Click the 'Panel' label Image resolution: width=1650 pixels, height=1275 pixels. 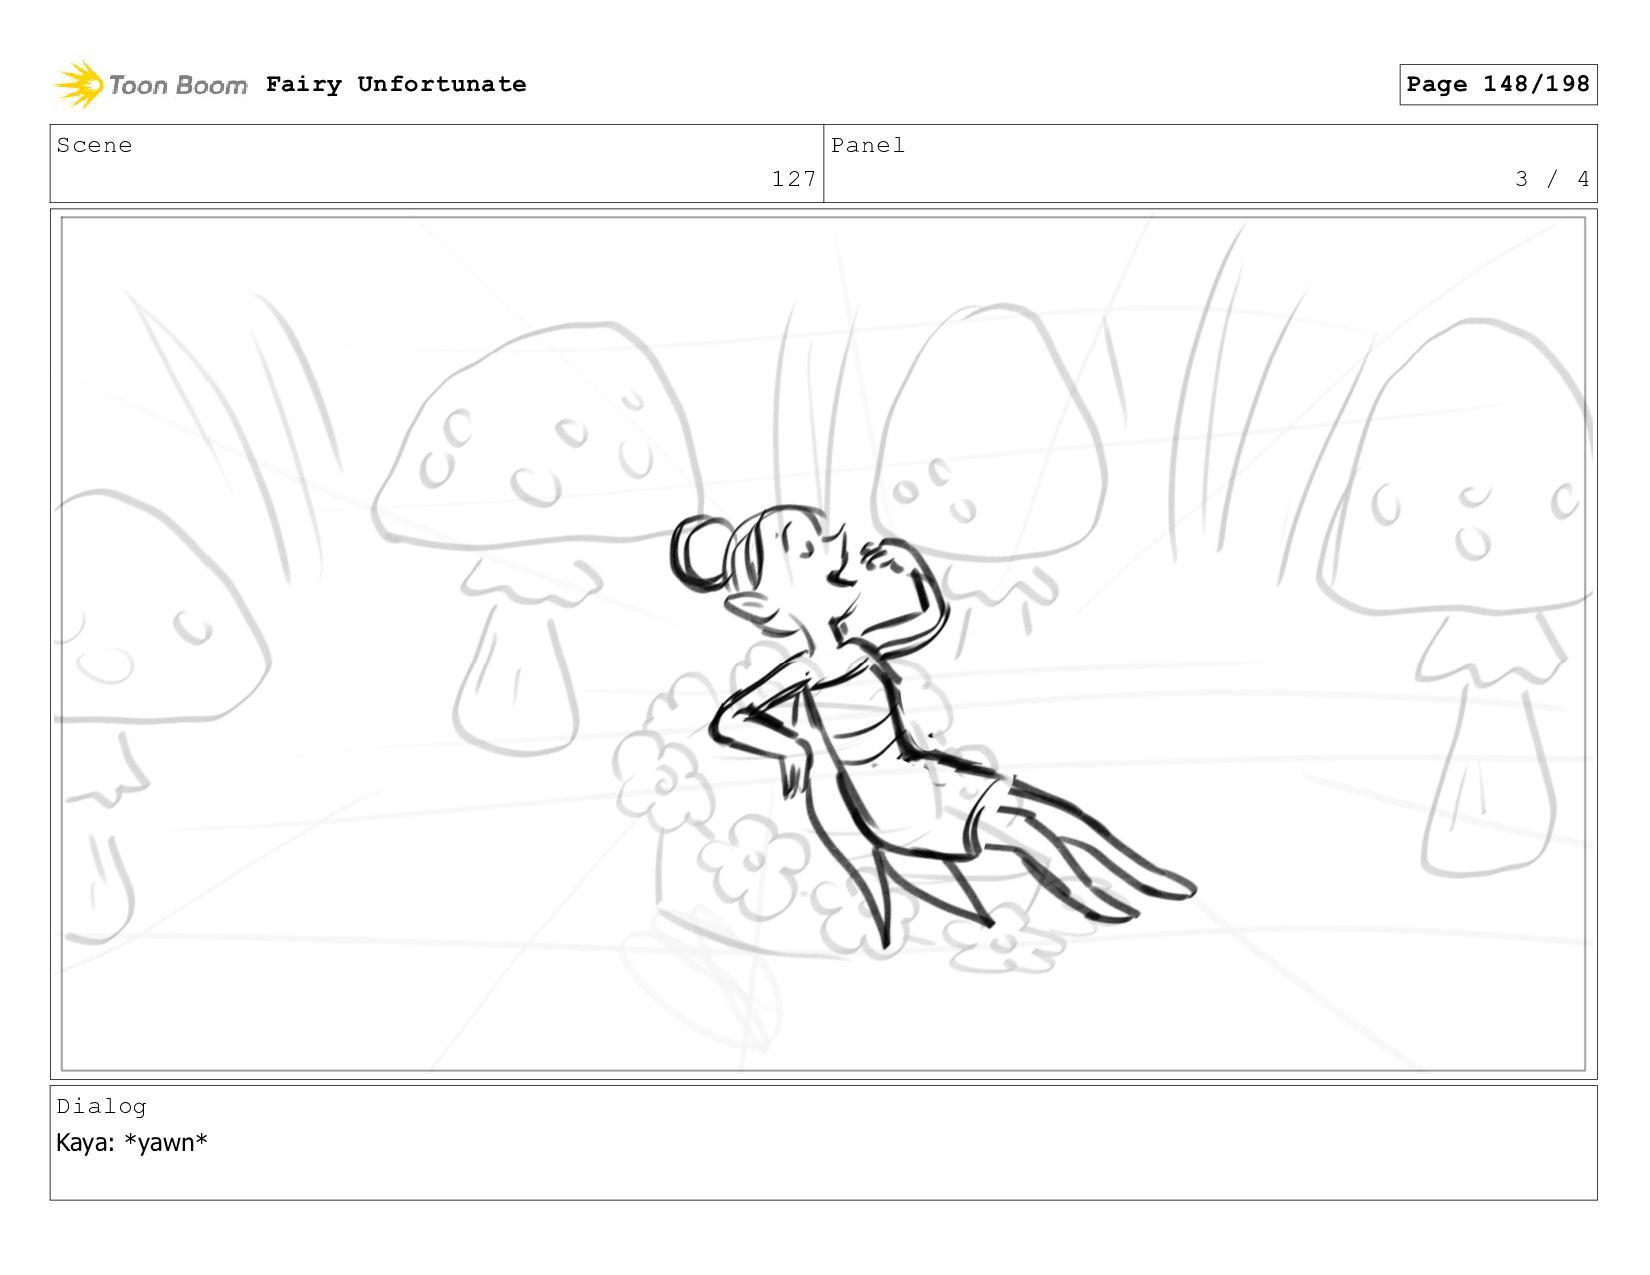tap(868, 145)
